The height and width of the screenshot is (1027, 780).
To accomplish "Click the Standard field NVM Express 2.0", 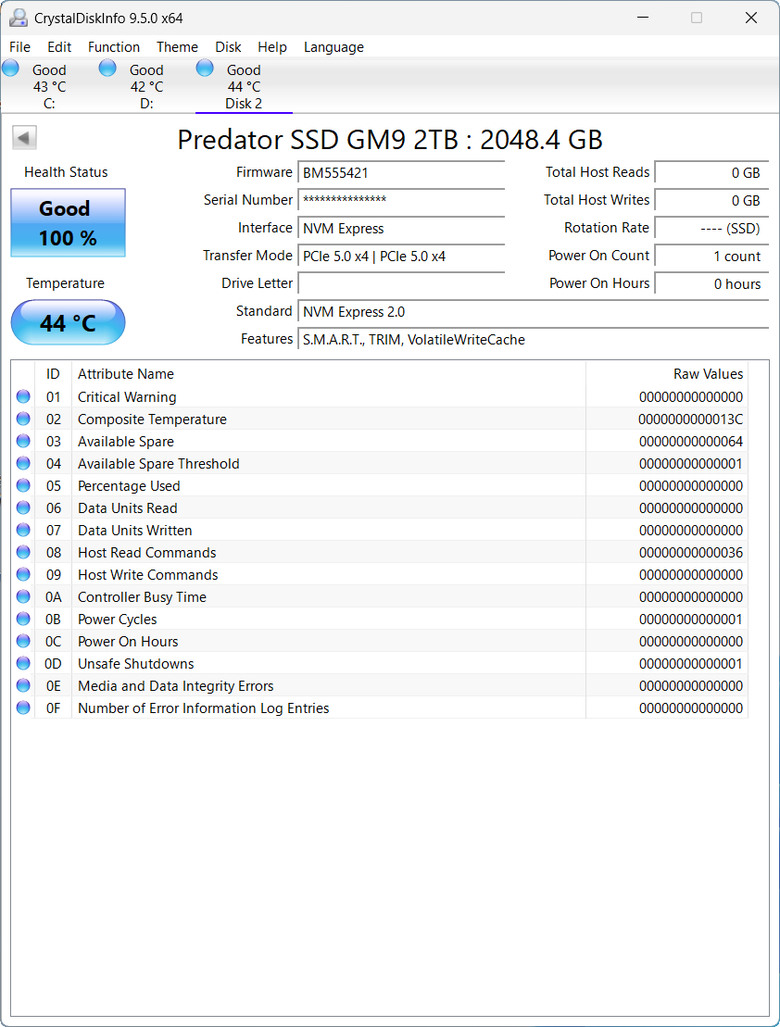I will pyautogui.click(x=533, y=312).
